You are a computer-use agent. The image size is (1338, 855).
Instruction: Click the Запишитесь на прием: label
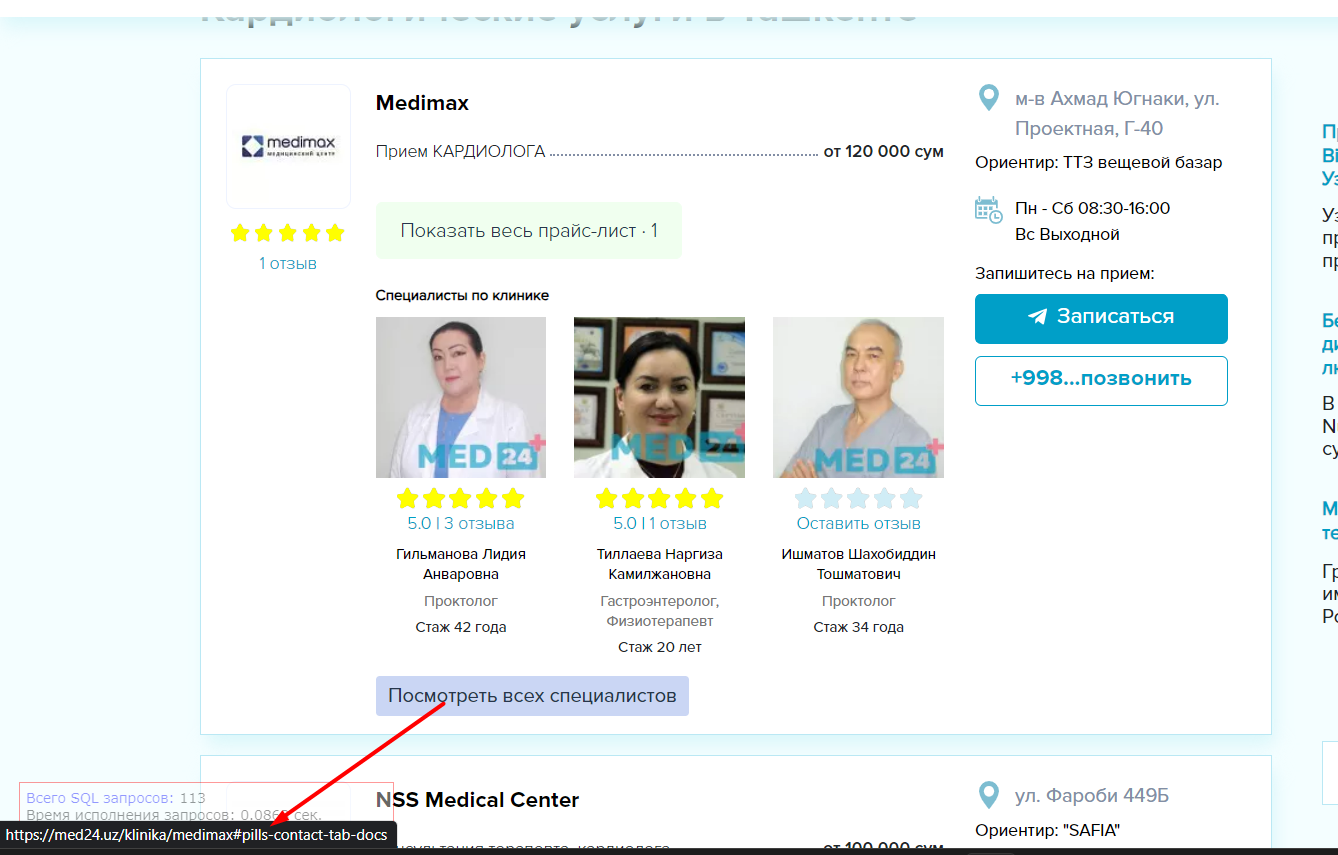click(x=1064, y=273)
